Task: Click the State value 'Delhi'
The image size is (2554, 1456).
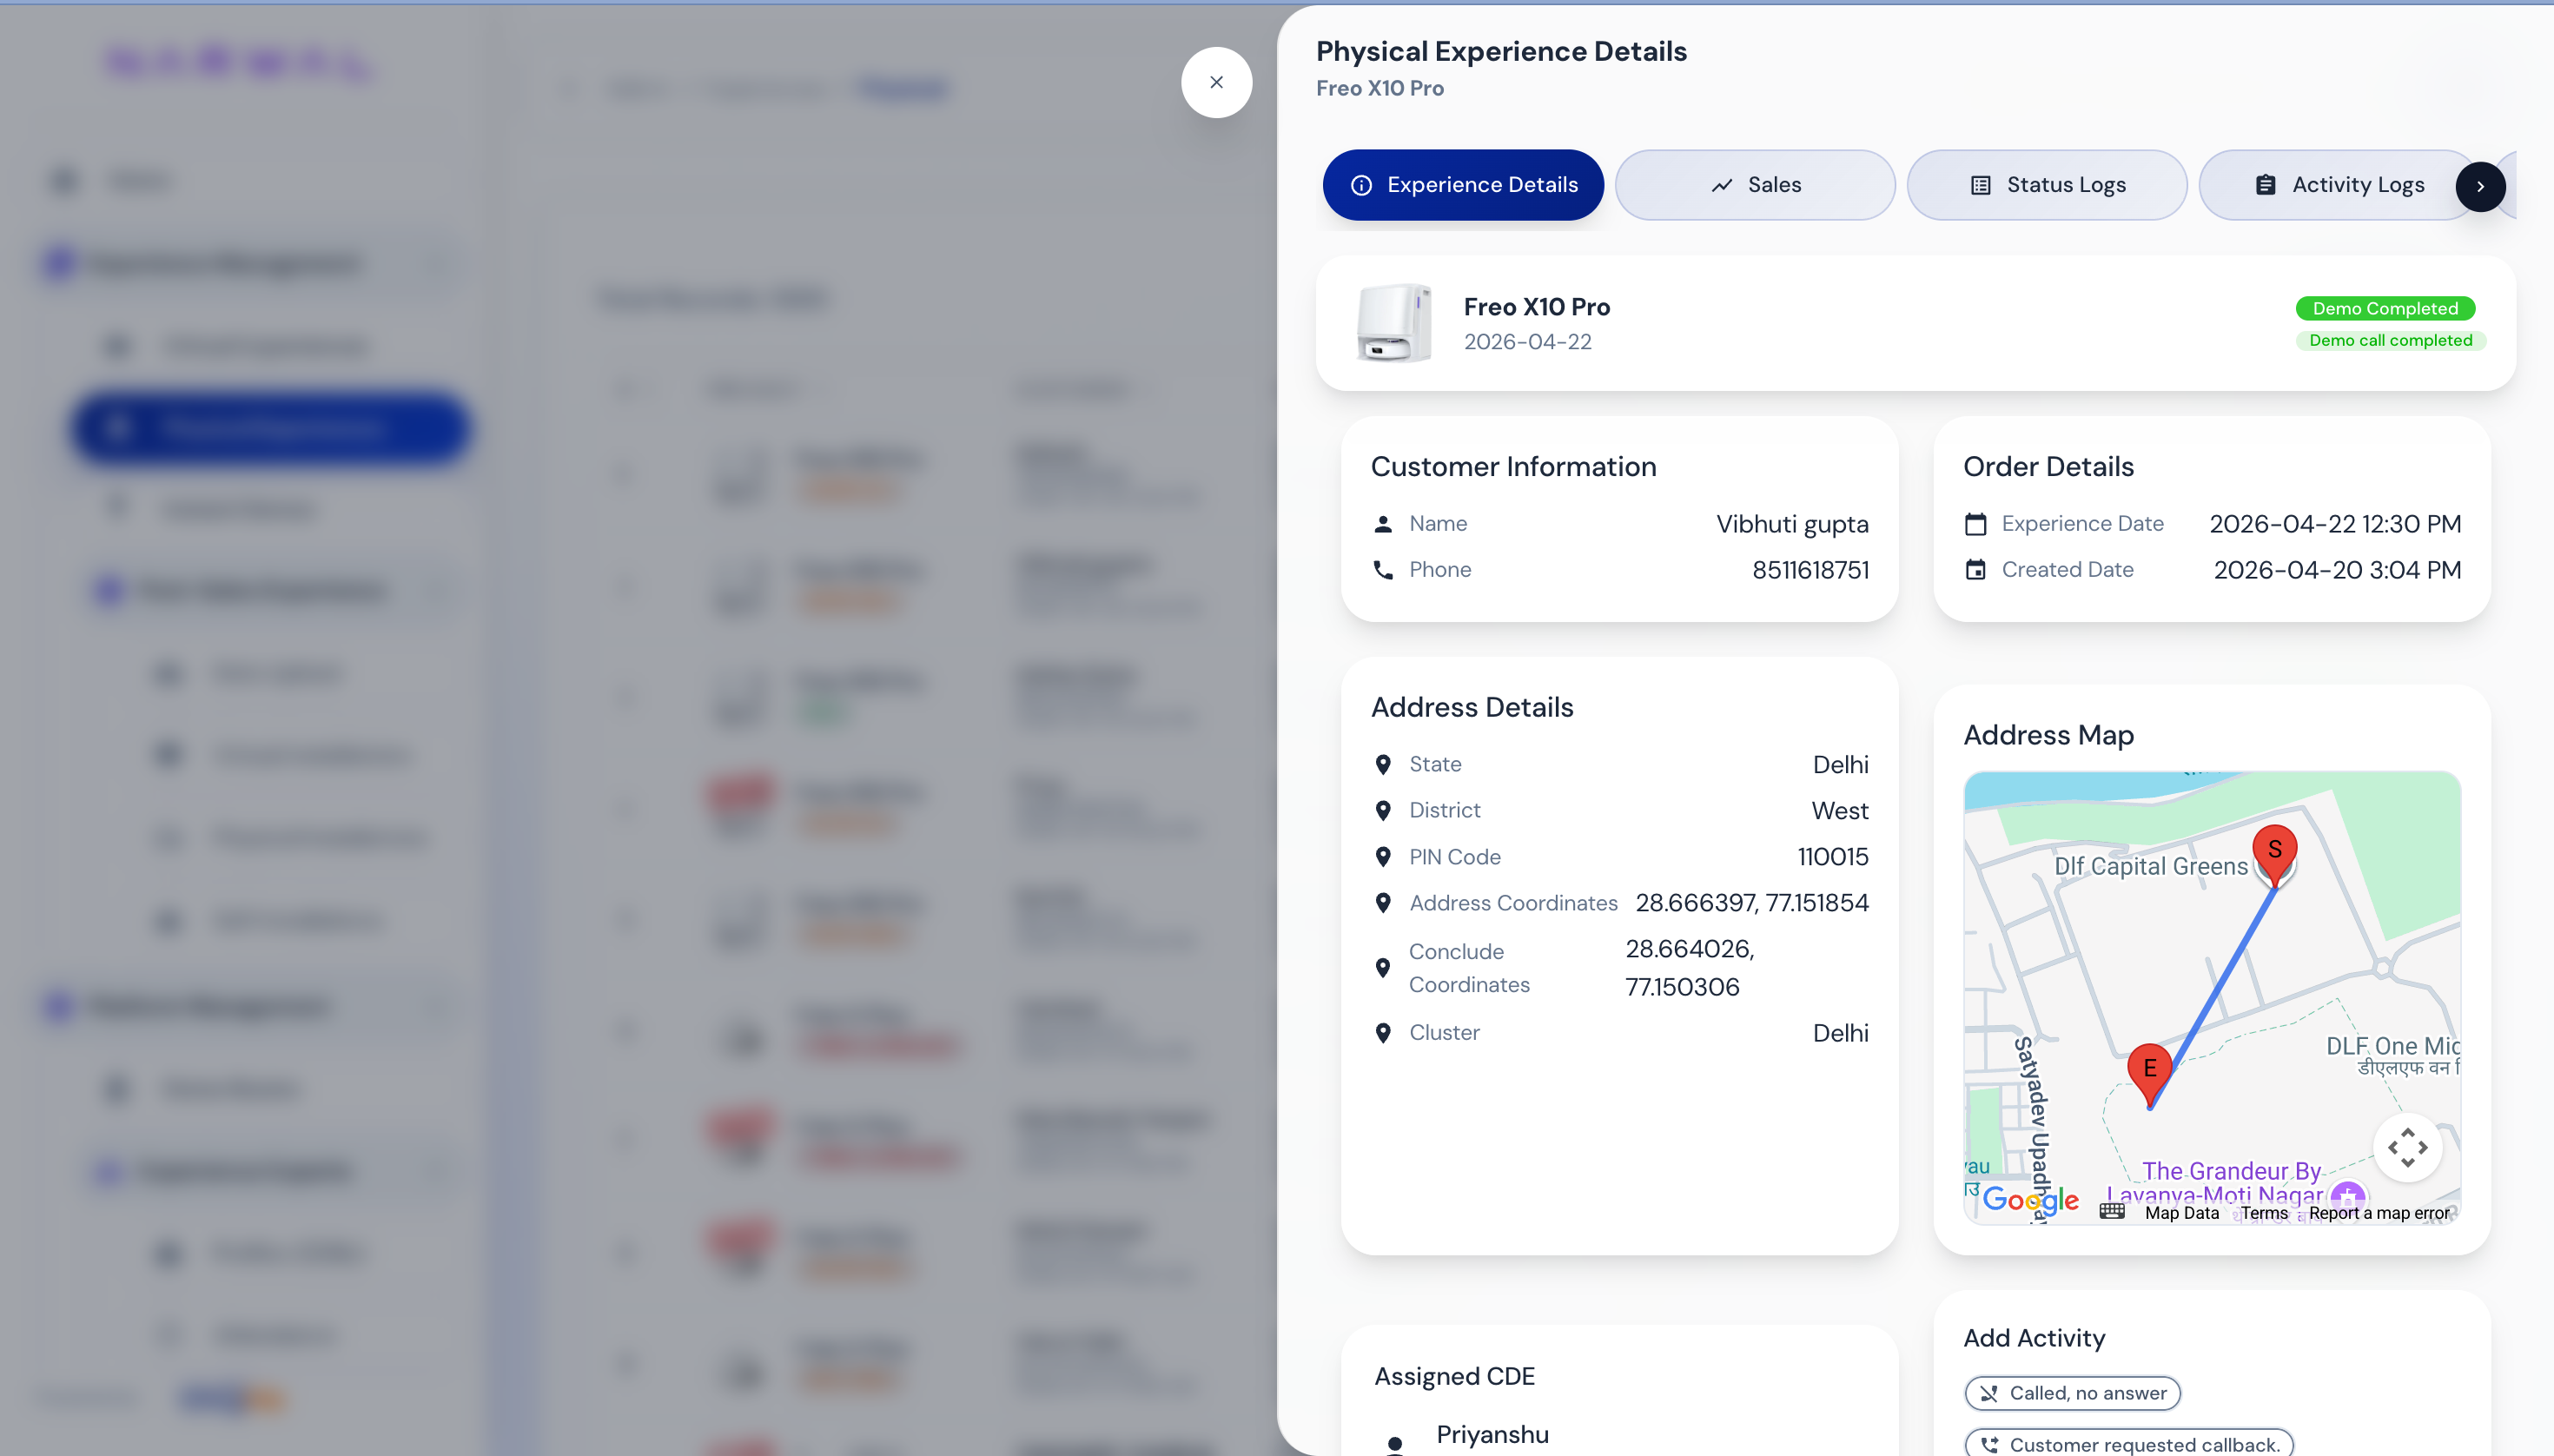Action: [x=1840, y=765]
